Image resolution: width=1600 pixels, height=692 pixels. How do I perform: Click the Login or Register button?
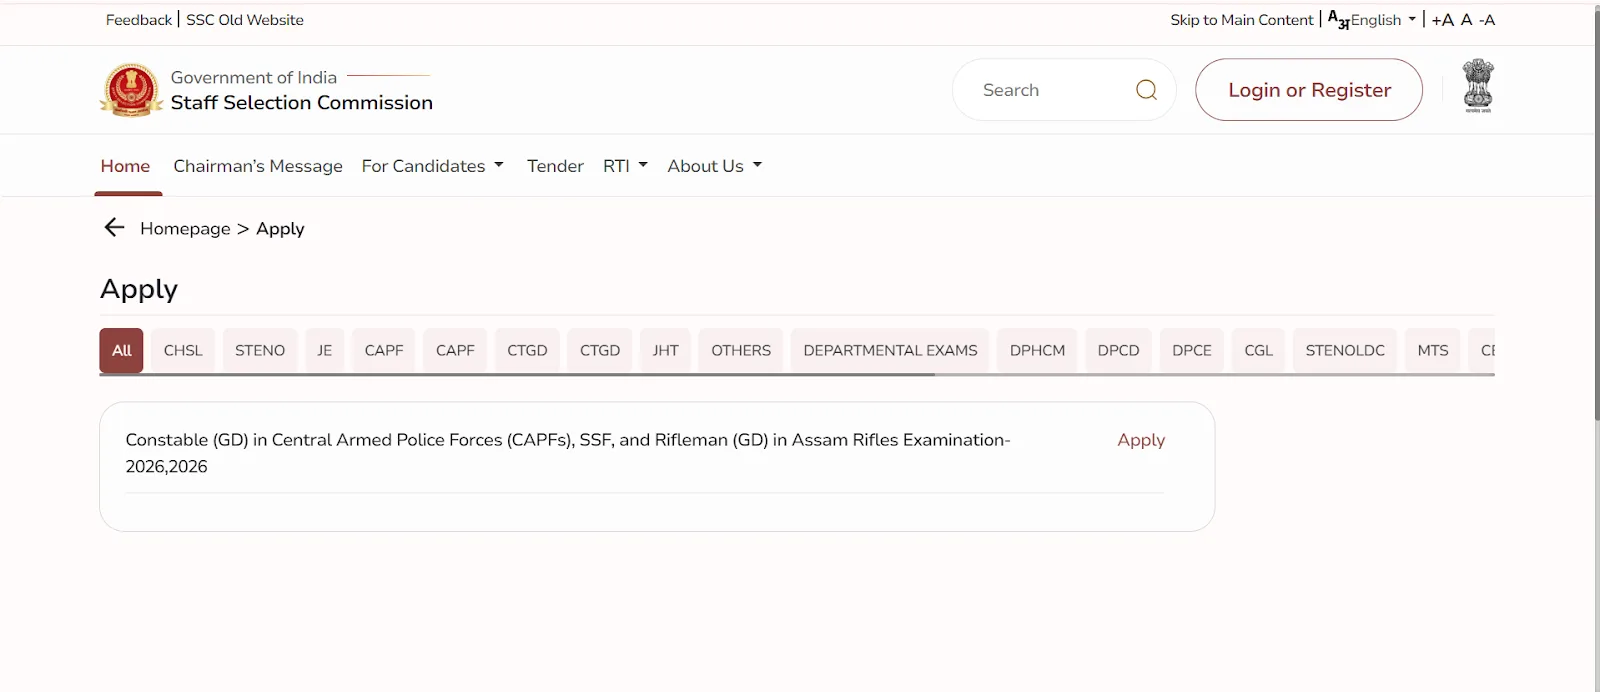coord(1309,90)
